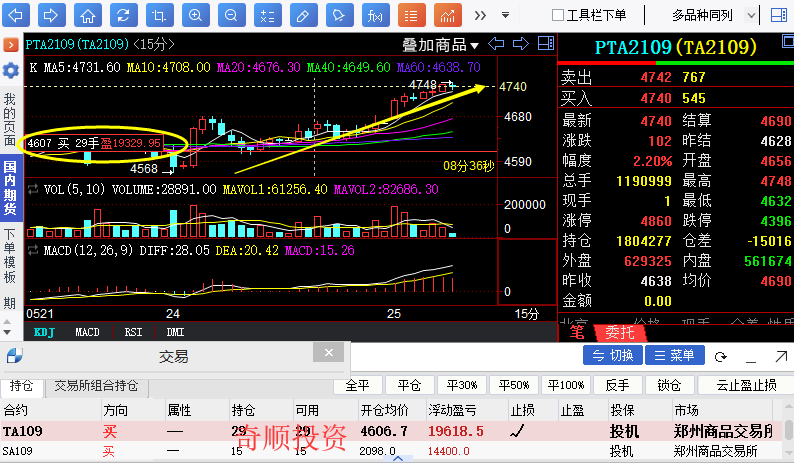This screenshot has height=463, width=794.
Task: Select the KDJ indicator tab
Action: coord(44,332)
